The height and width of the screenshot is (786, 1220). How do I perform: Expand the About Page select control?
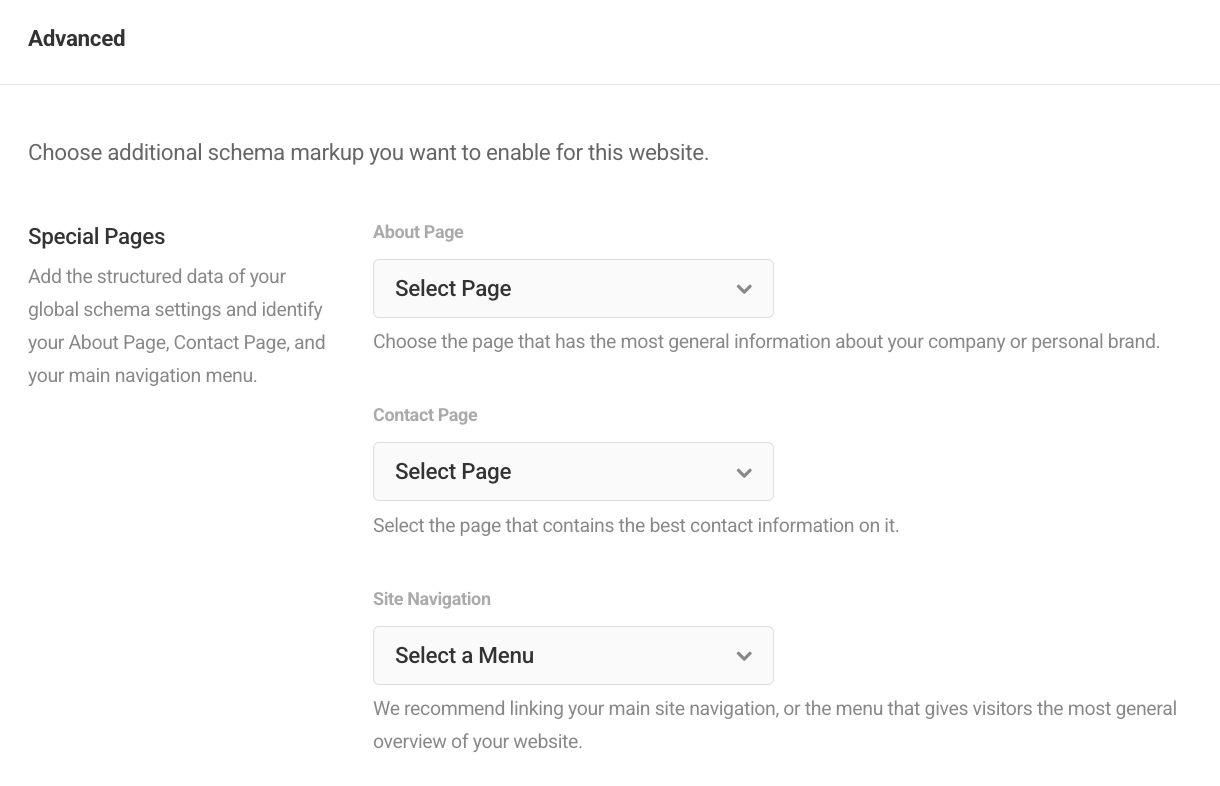pyautogui.click(x=573, y=288)
